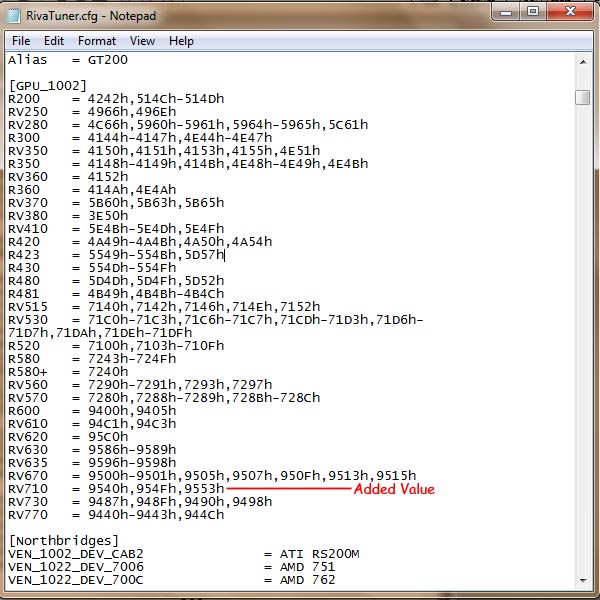Click the RV280 line values
This screenshot has height=600, width=600.
228,125
